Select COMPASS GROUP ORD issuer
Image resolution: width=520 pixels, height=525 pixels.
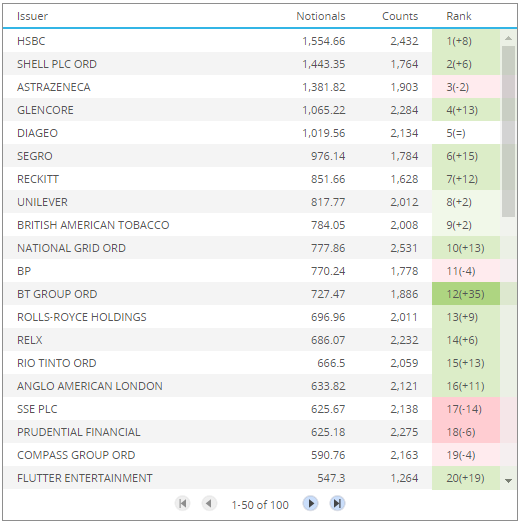coord(76,455)
